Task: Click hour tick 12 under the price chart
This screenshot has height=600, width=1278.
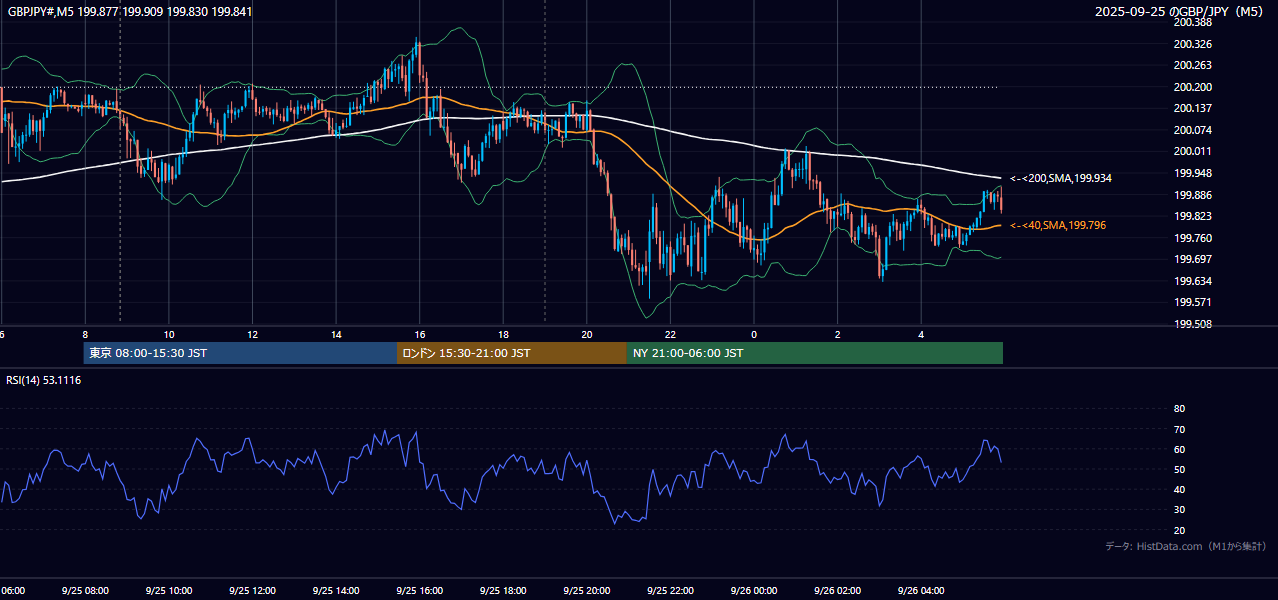Action: click(x=252, y=334)
